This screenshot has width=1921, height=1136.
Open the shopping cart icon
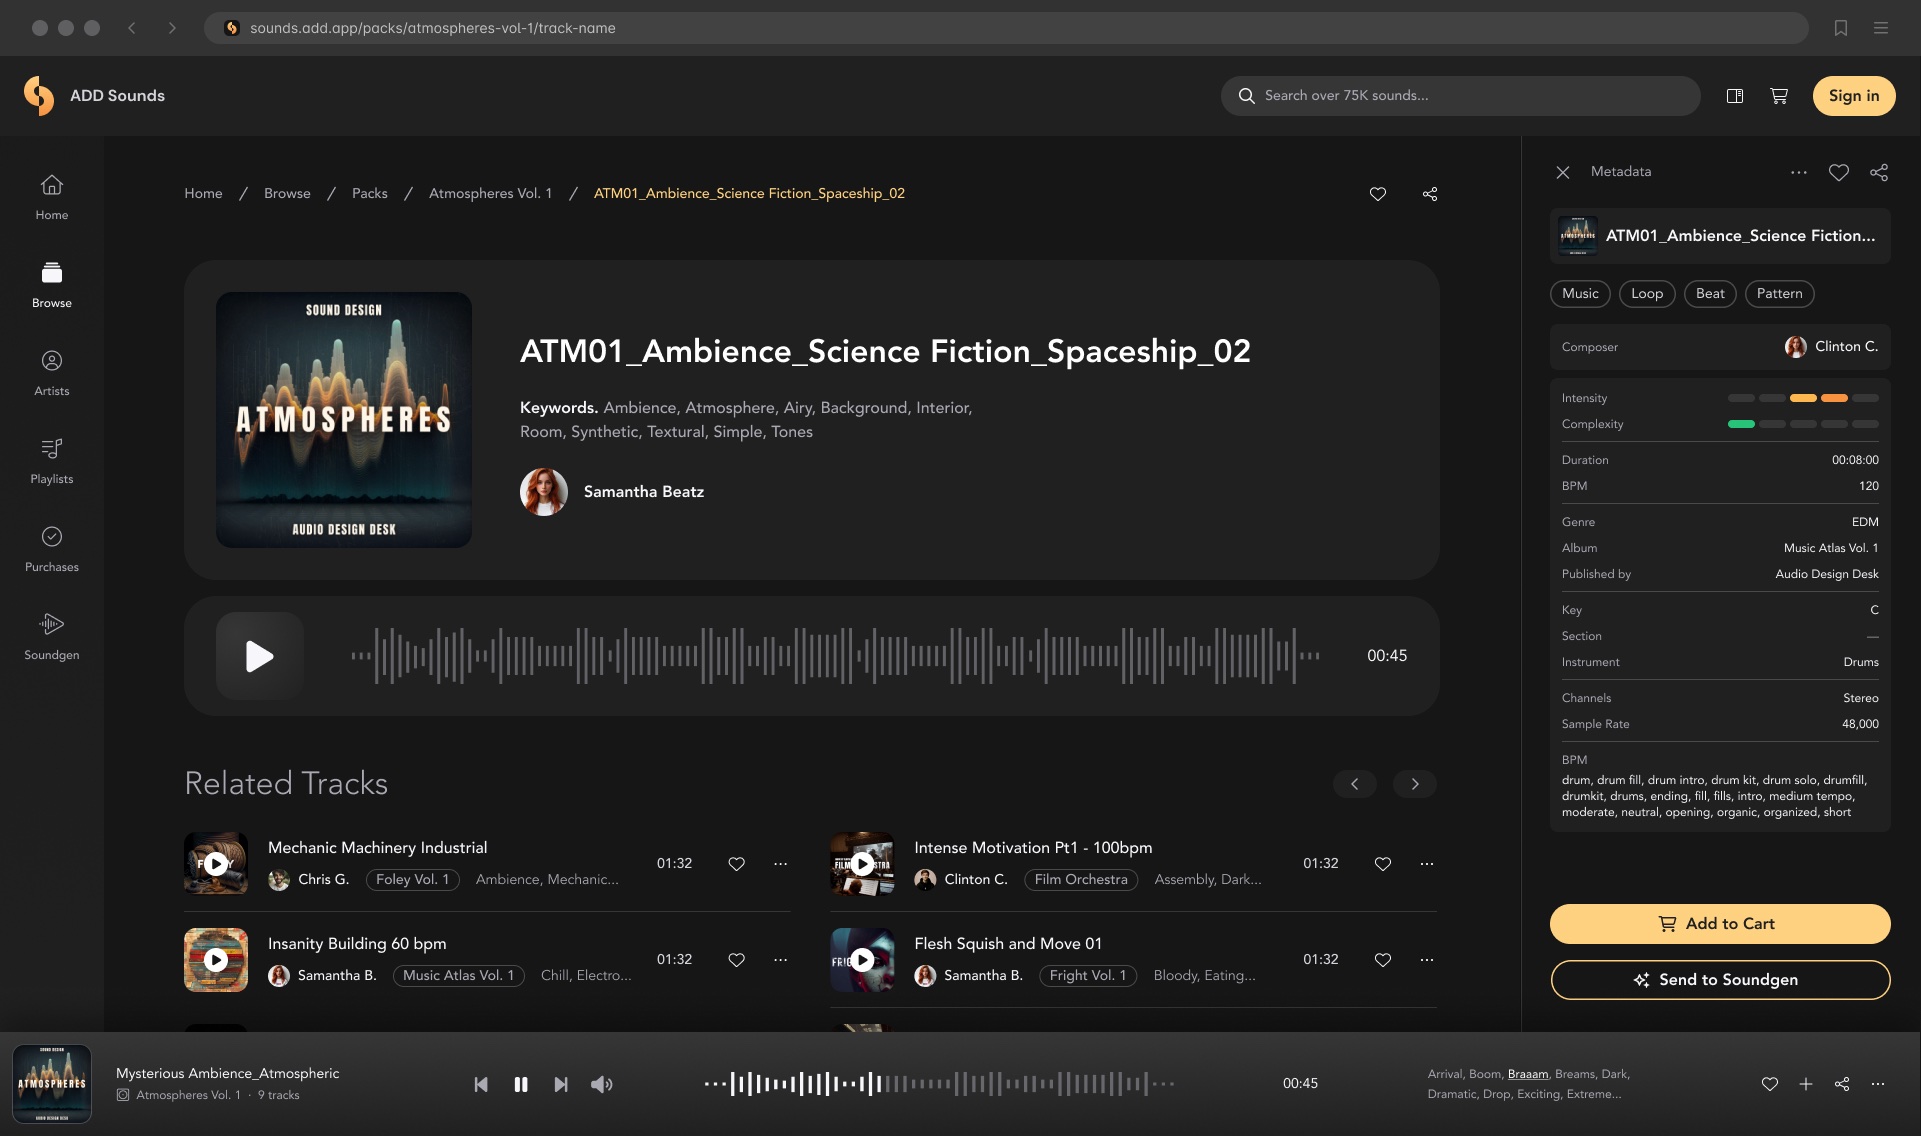click(x=1779, y=95)
